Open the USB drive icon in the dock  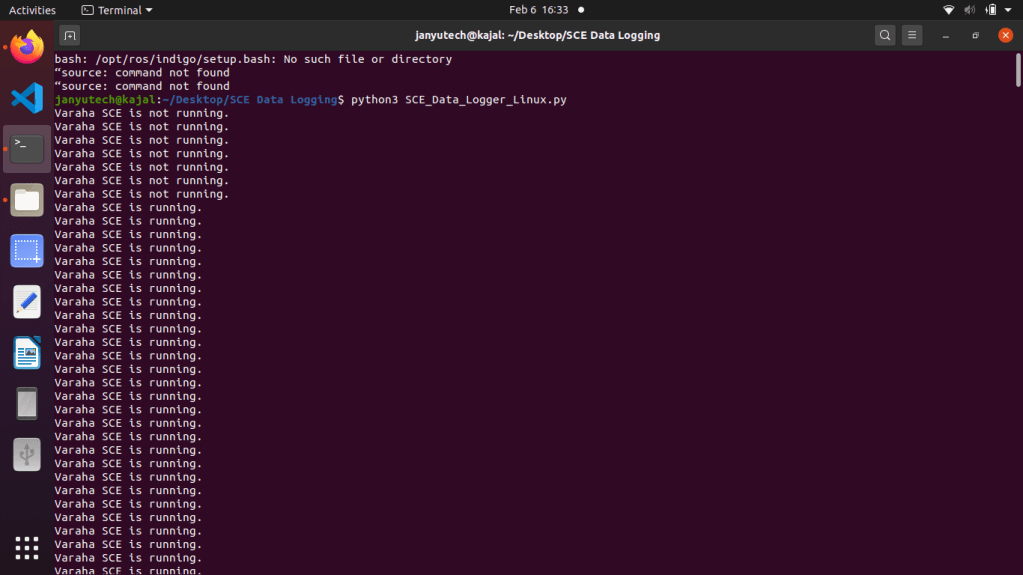27,454
